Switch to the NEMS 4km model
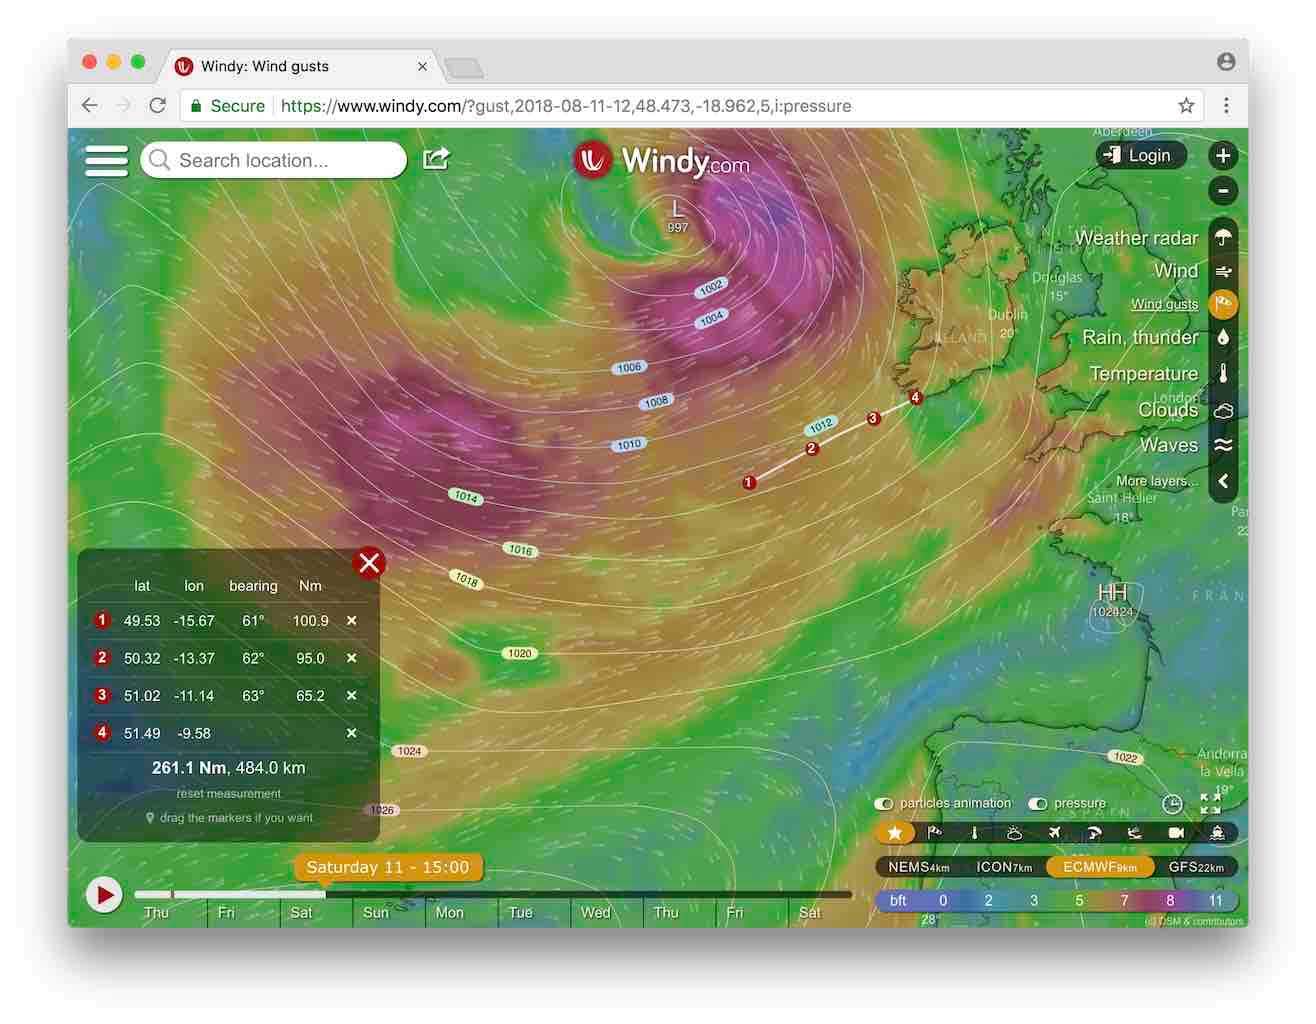The height and width of the screenshot is (1024, 1316). pyautogui.click(x=918, y=867)
